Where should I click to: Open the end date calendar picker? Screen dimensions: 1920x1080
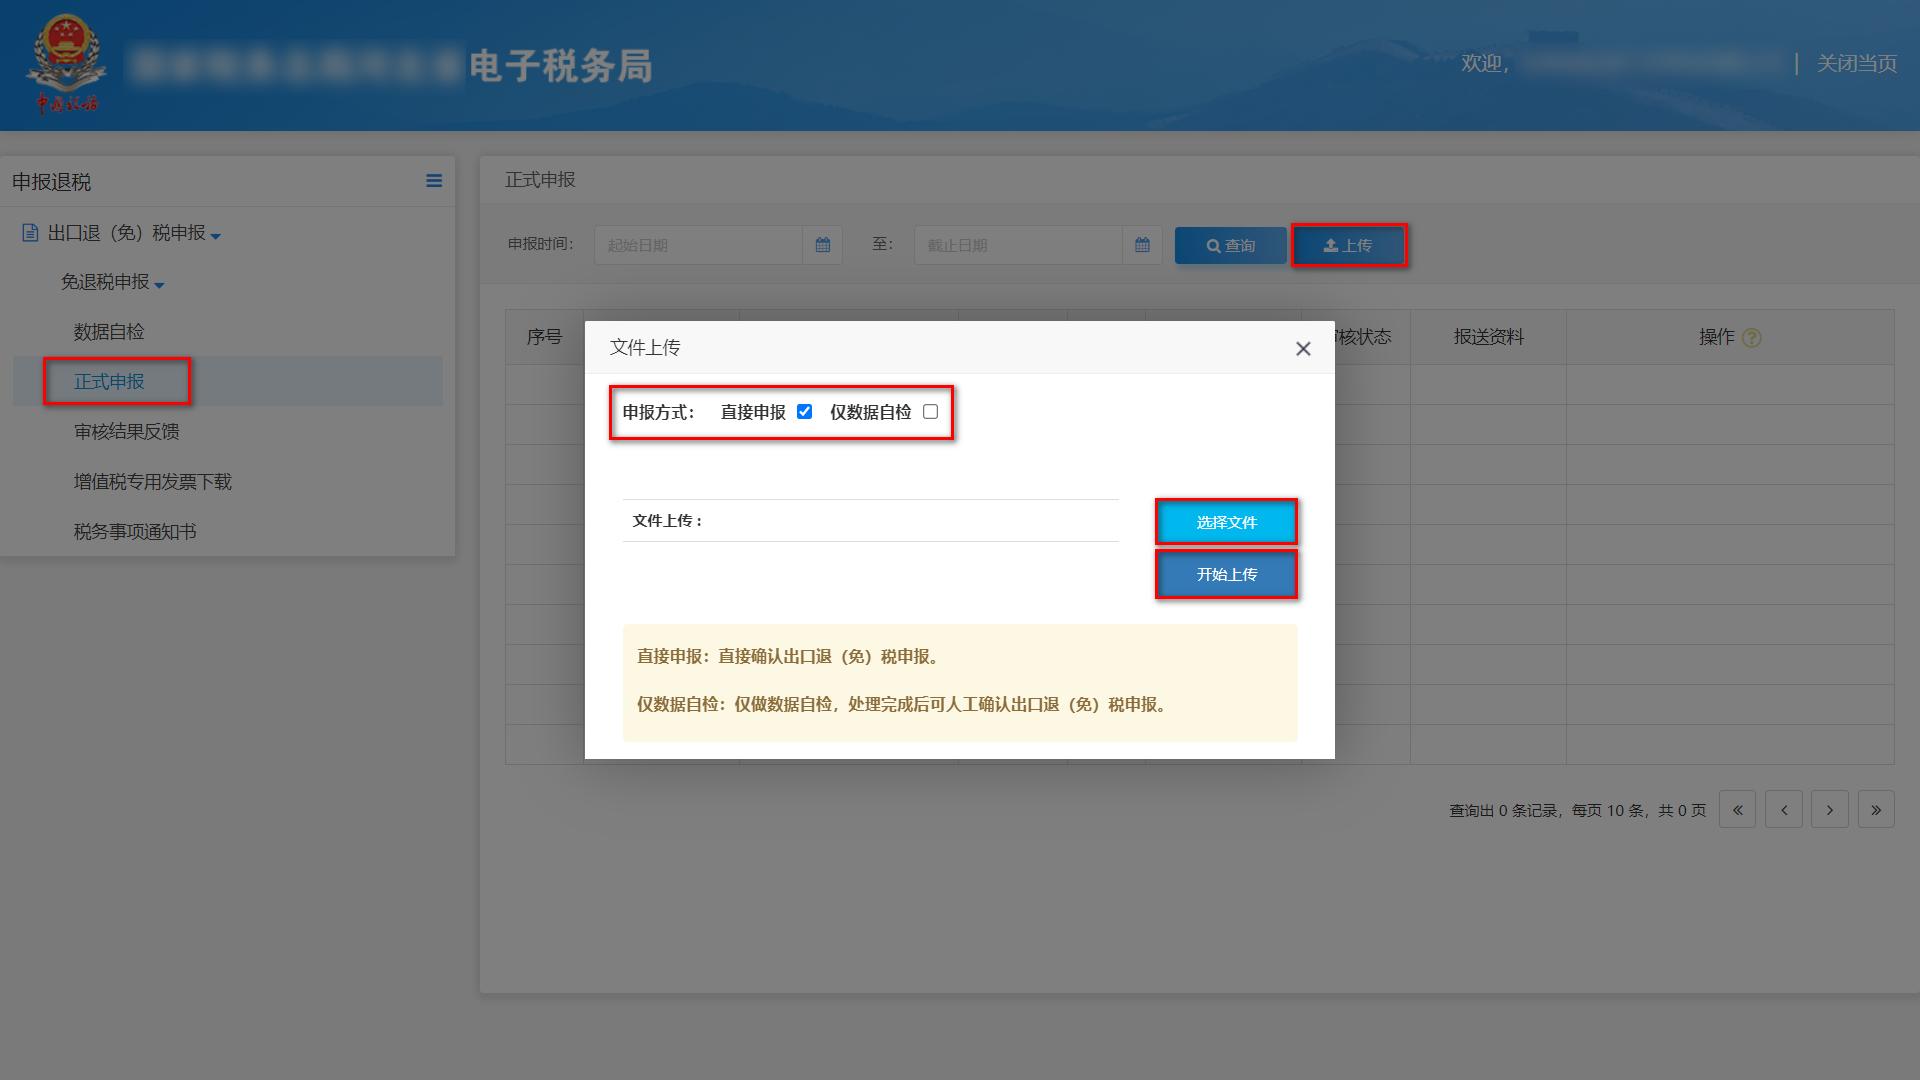pyautogui.click(x=1142, y=244)
